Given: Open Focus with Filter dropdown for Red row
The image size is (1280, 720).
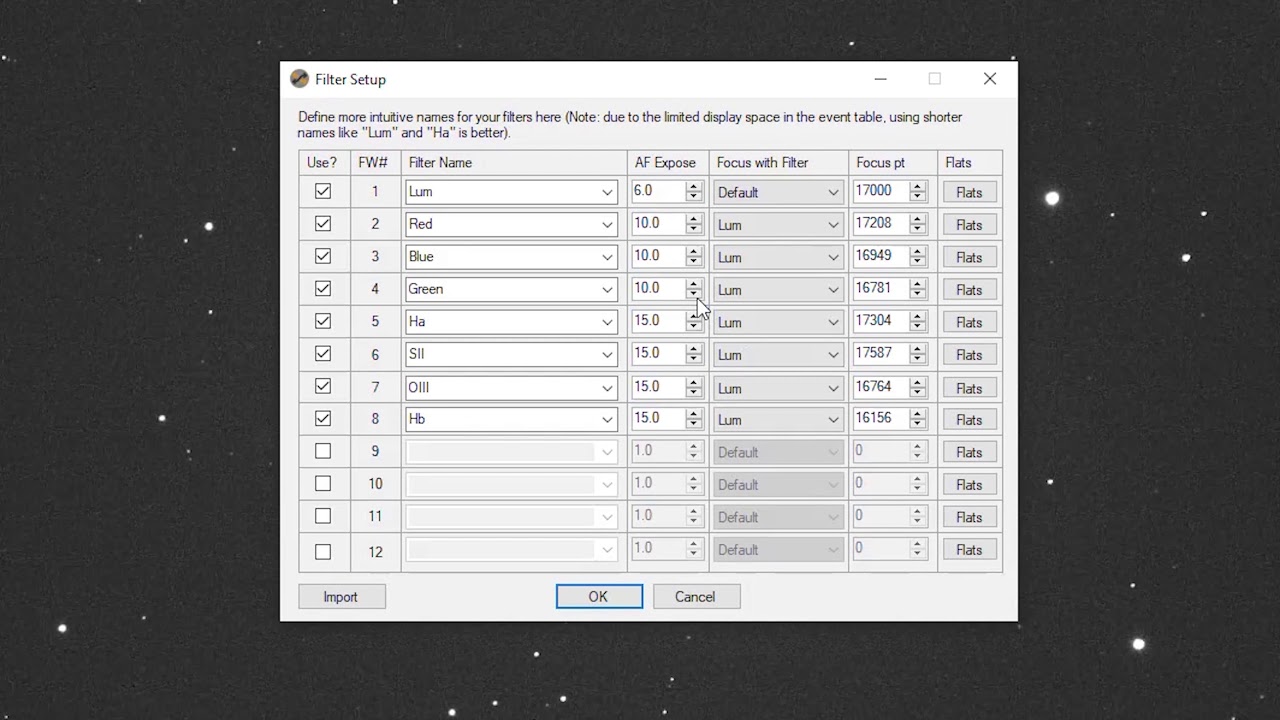Looking at the screenshot, I should click(x=778, y=225).
